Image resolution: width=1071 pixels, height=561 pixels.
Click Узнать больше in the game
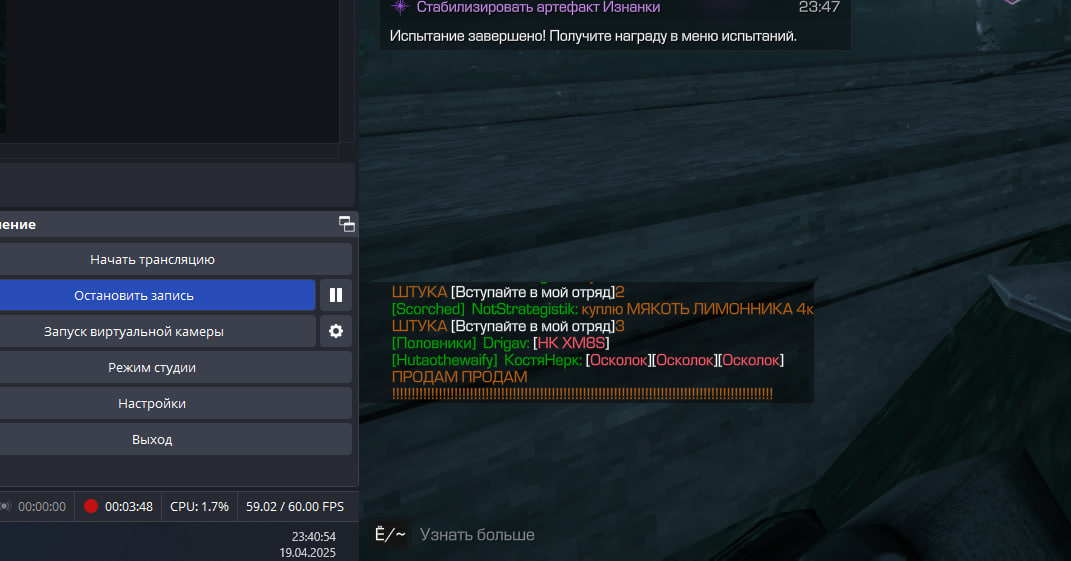tap(477, 534)
